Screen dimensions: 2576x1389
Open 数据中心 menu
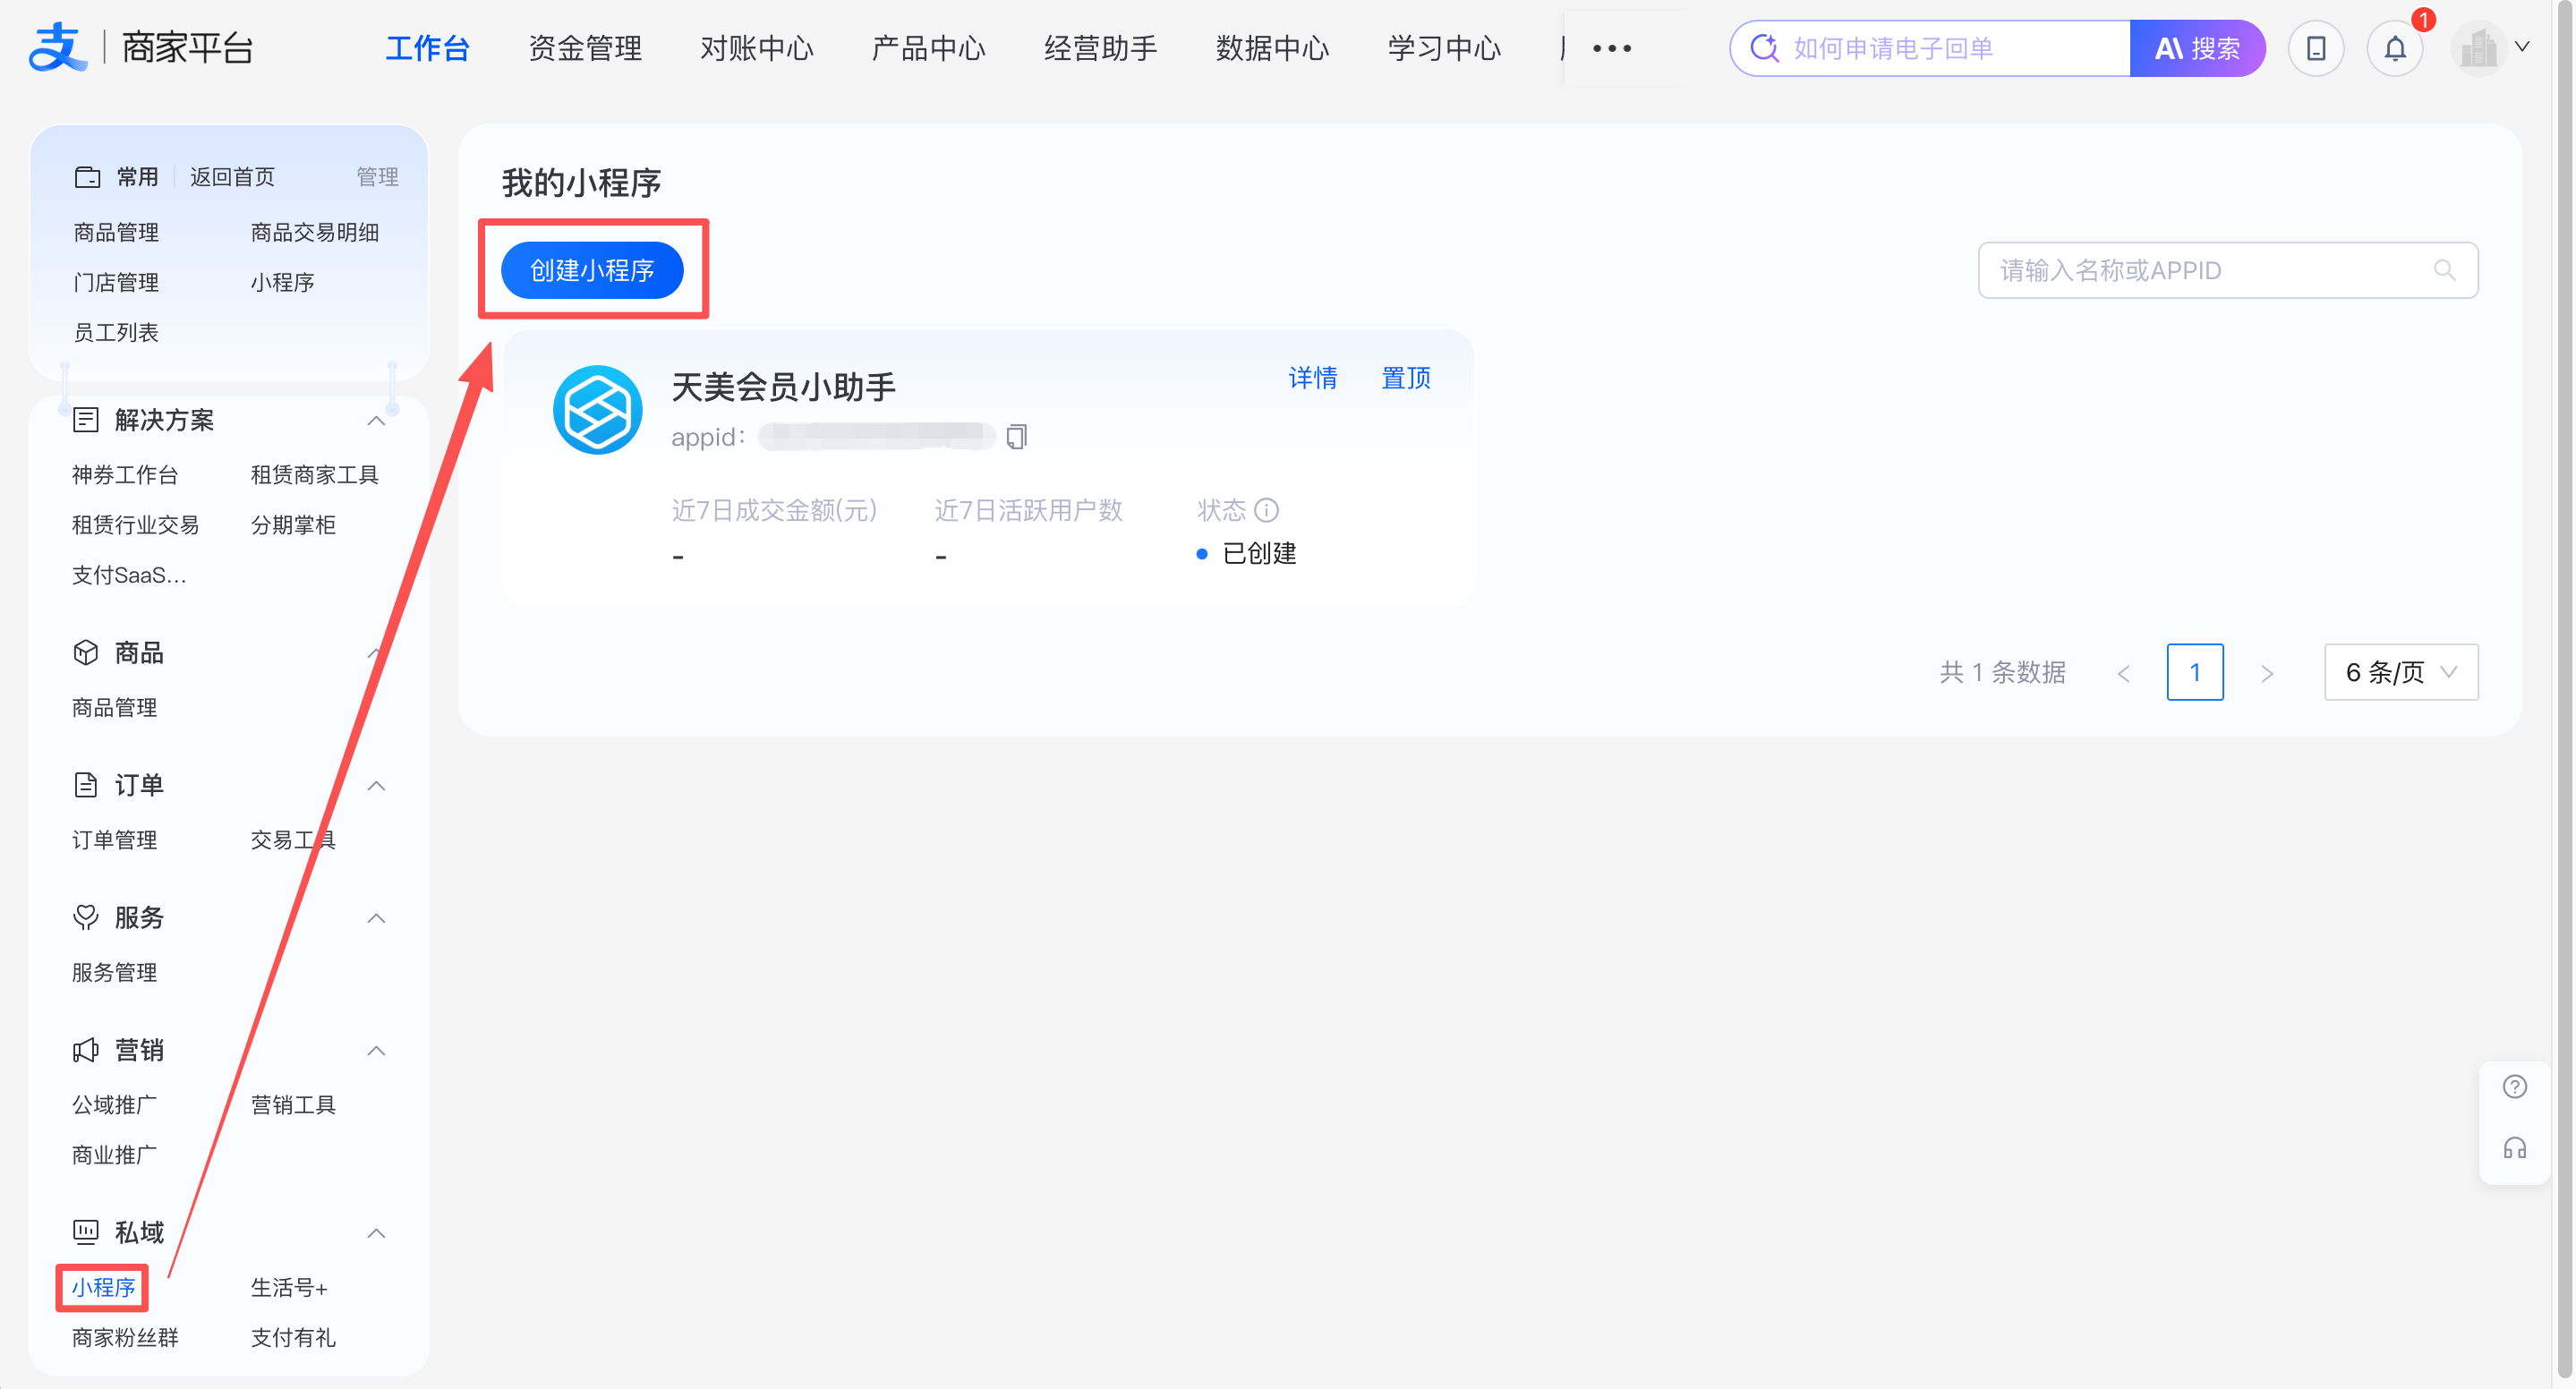1273,48
